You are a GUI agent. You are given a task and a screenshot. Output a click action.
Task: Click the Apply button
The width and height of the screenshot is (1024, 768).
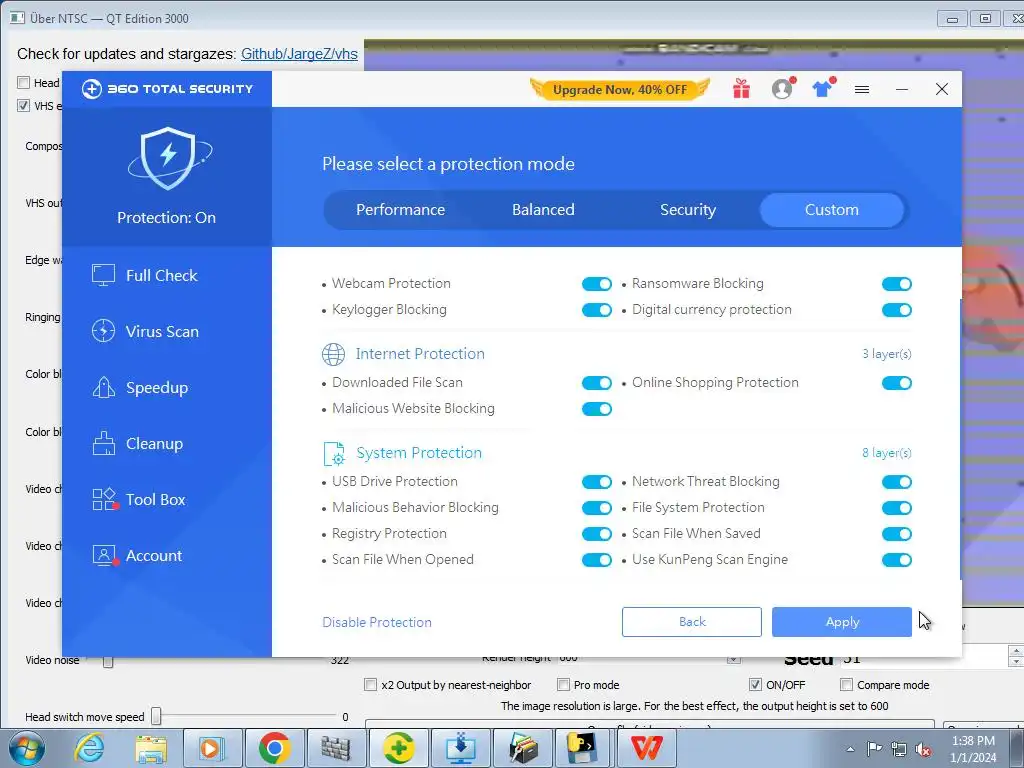(x=842, y=622)
